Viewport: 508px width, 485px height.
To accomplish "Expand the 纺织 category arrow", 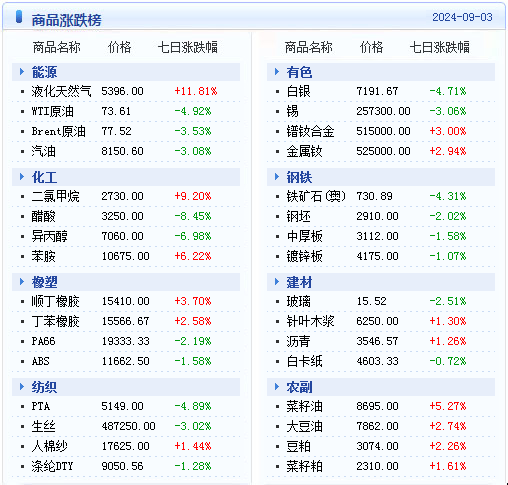I will [22, 386].
